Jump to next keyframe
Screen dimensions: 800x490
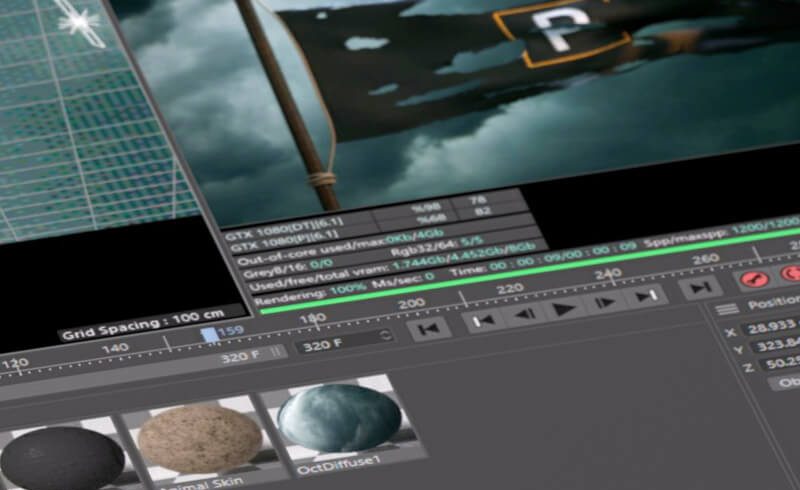point(645,296)
